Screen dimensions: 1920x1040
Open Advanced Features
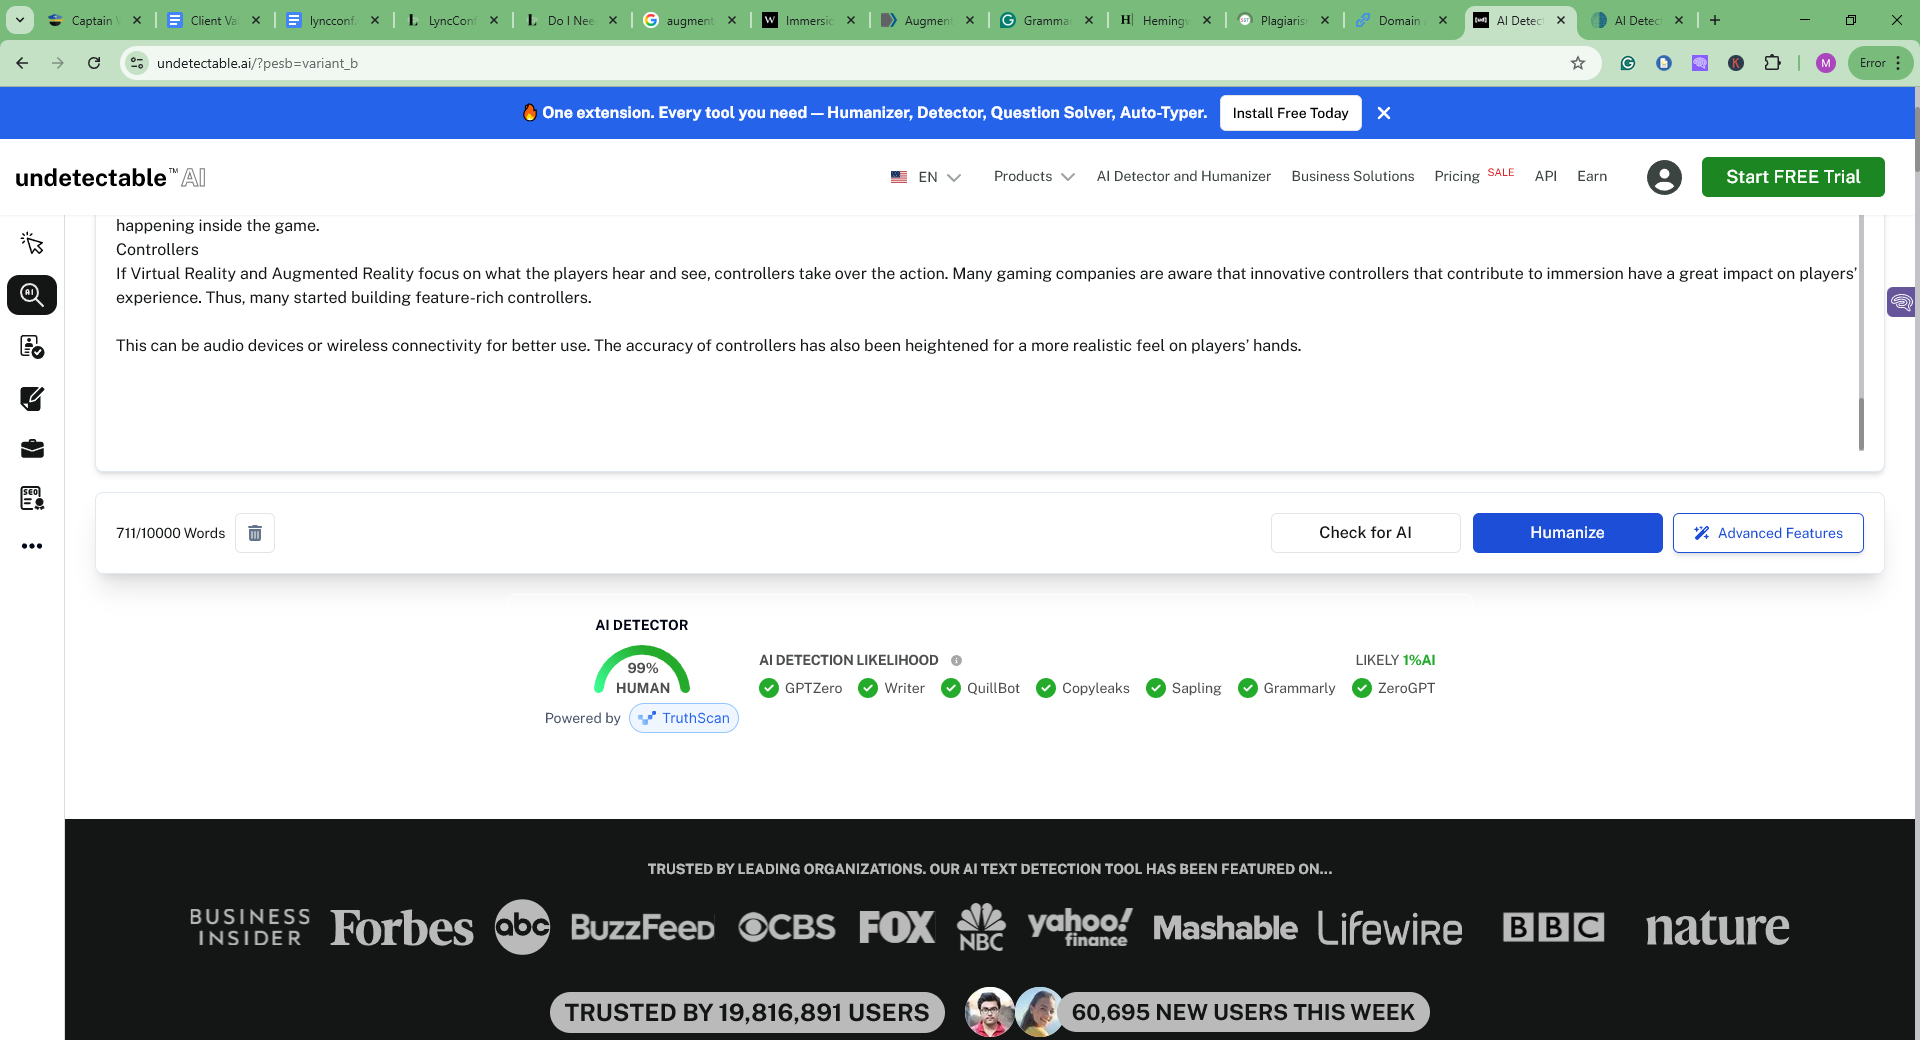[x=1768, y=533]
